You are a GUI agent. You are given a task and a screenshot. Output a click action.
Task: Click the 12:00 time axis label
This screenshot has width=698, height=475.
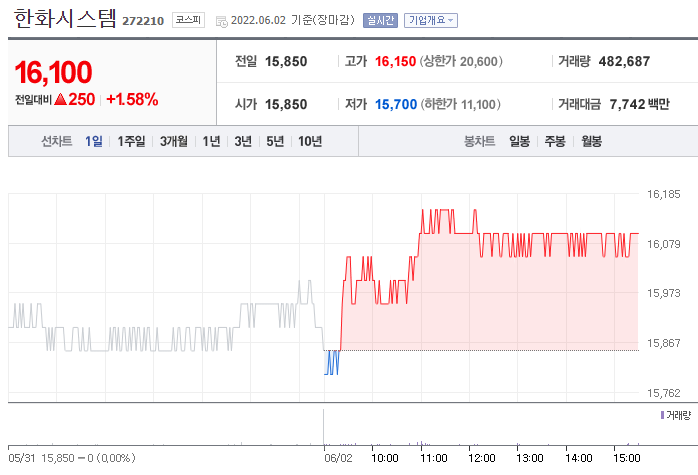482,458
